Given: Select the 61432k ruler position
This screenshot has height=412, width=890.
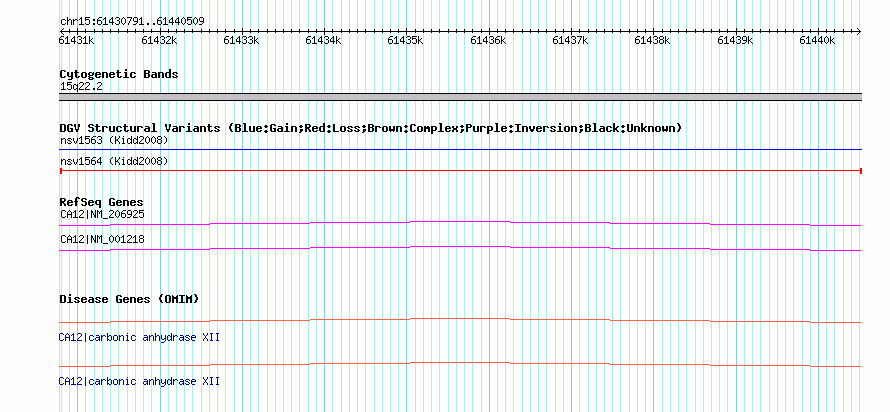Looking at the screenshot, I should tap(159, 40).
